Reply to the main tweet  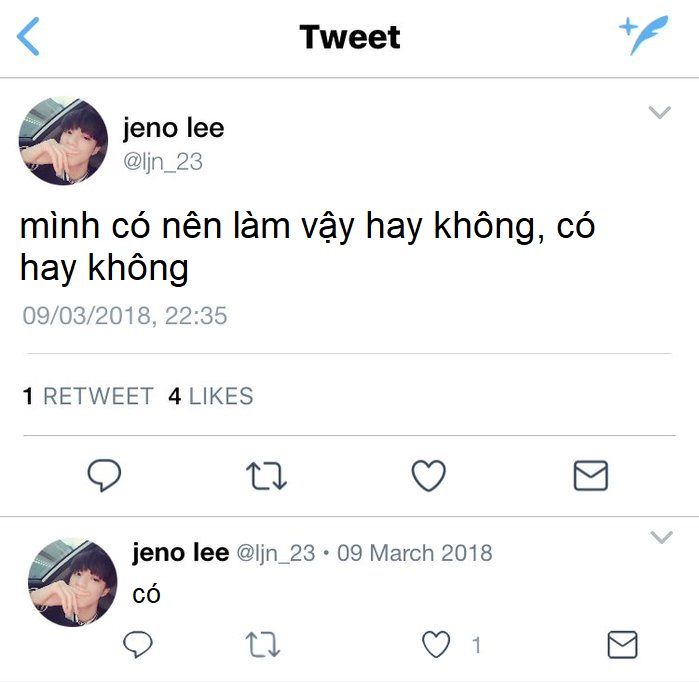coord(104,475)
